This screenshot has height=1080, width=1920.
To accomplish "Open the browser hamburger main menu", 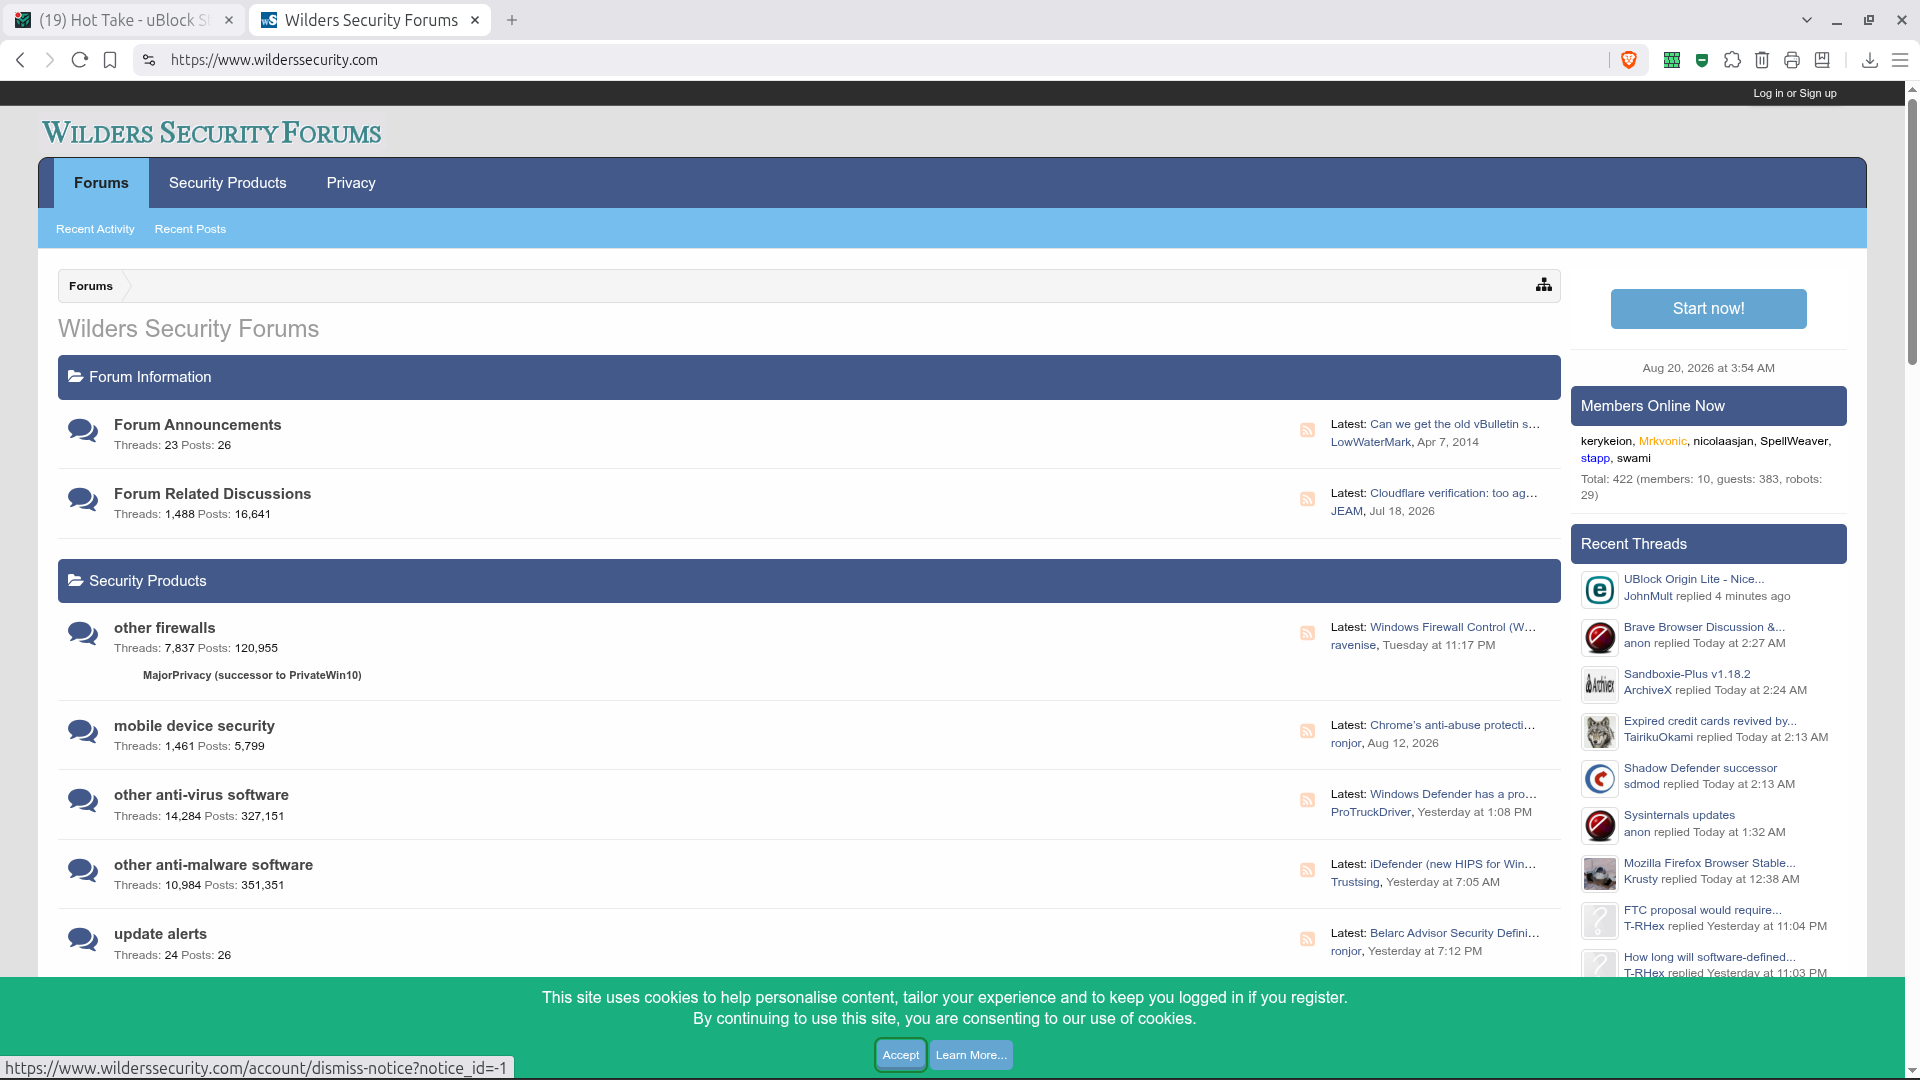I will tap(1900, 60).
